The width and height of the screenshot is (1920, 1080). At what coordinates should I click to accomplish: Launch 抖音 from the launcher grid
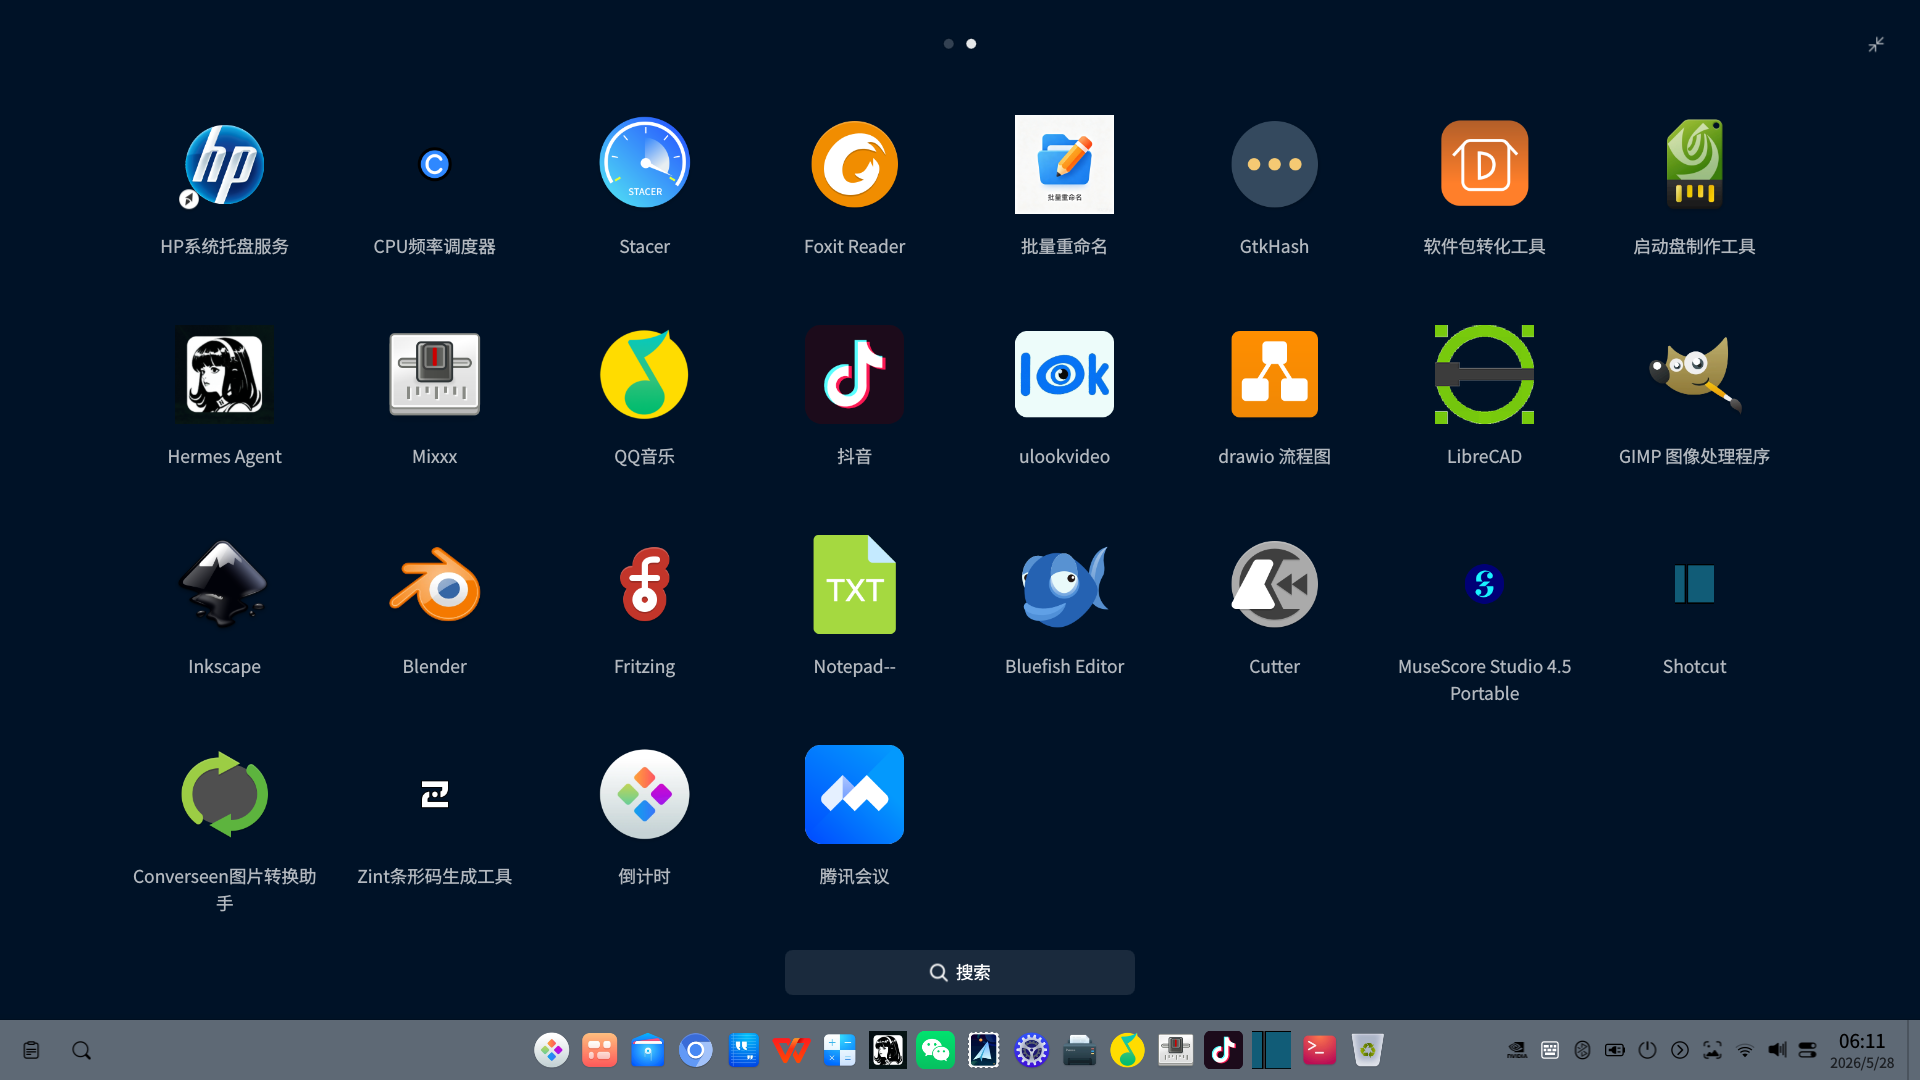point(854,375)
